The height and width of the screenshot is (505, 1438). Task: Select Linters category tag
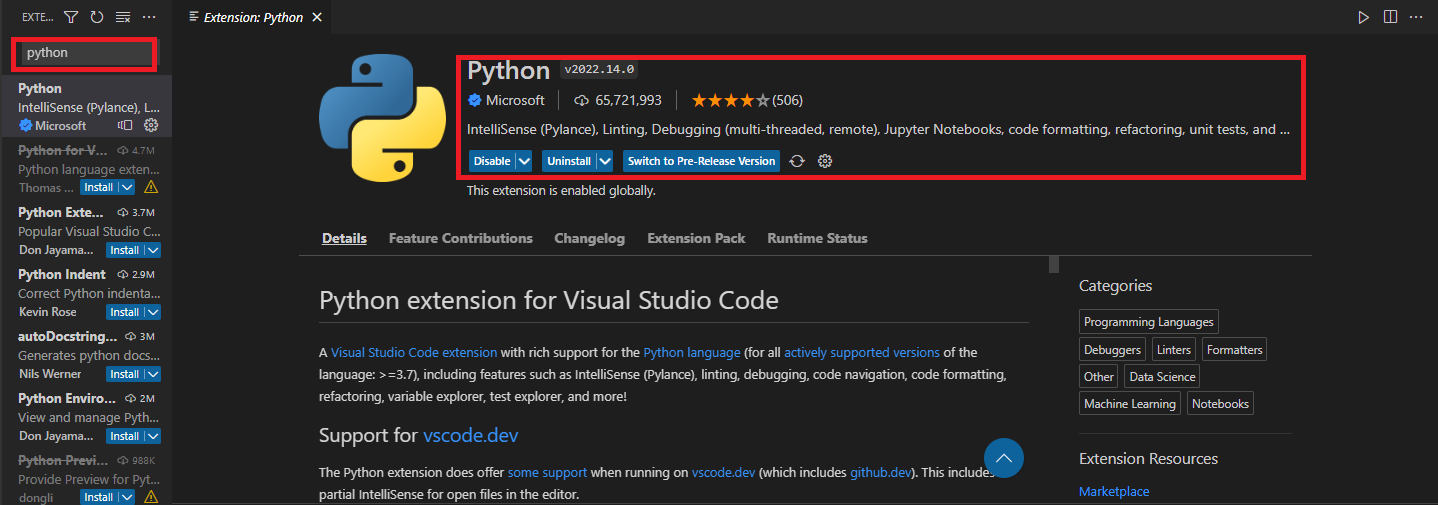click(x=1173, y=349)
